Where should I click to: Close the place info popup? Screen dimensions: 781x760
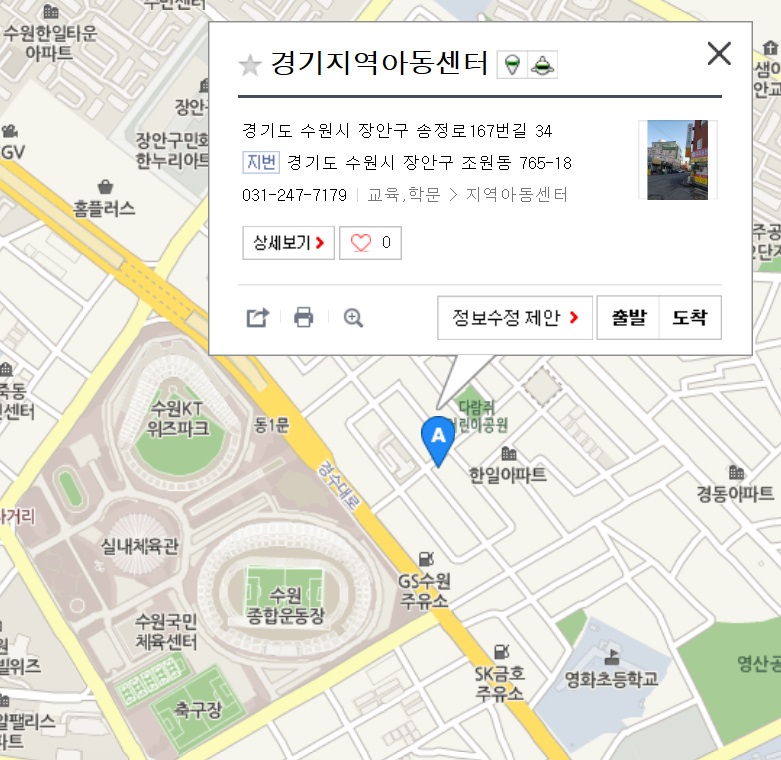[x=719, y=53]
